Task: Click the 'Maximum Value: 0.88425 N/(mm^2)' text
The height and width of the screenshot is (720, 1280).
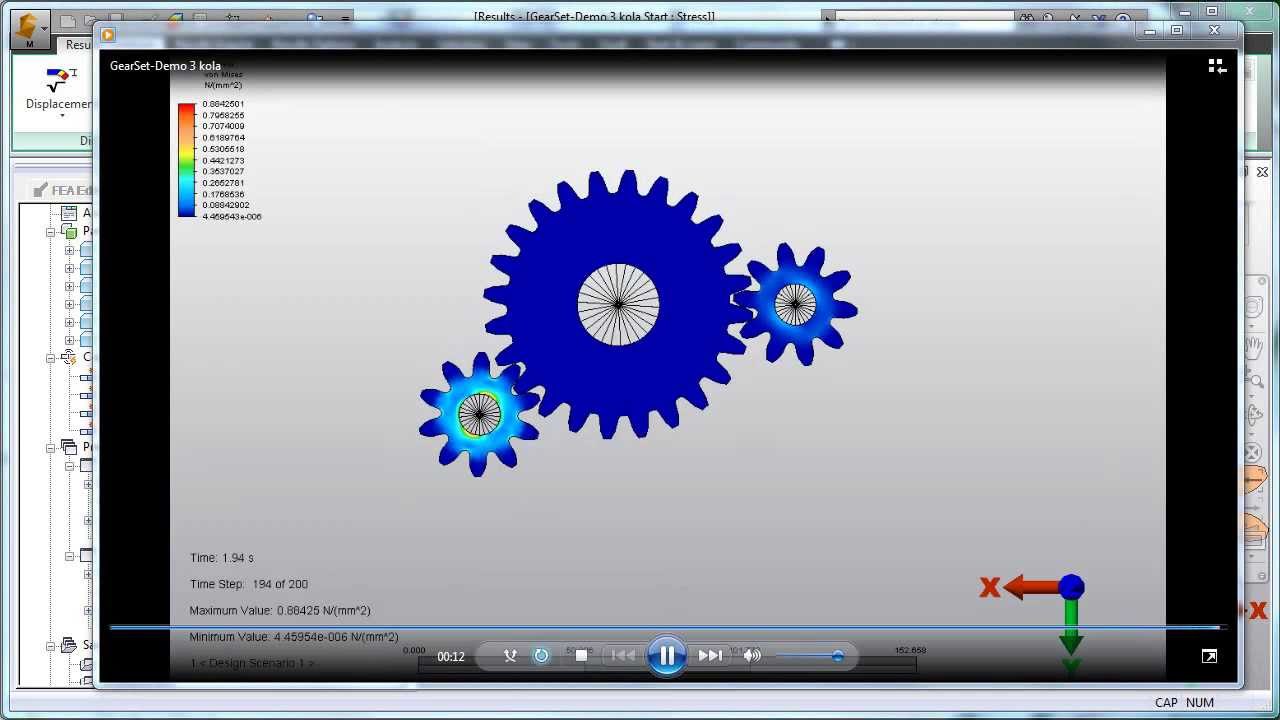Action: (280, 610)
